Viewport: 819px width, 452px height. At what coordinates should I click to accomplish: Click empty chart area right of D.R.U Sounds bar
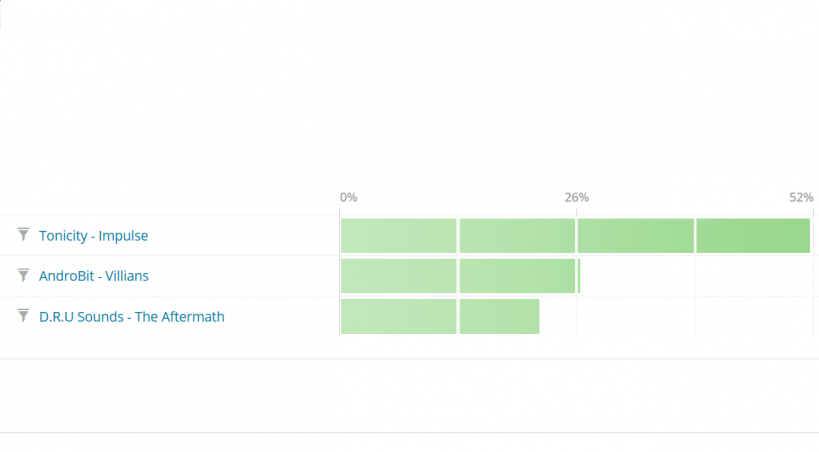point(675,316)
